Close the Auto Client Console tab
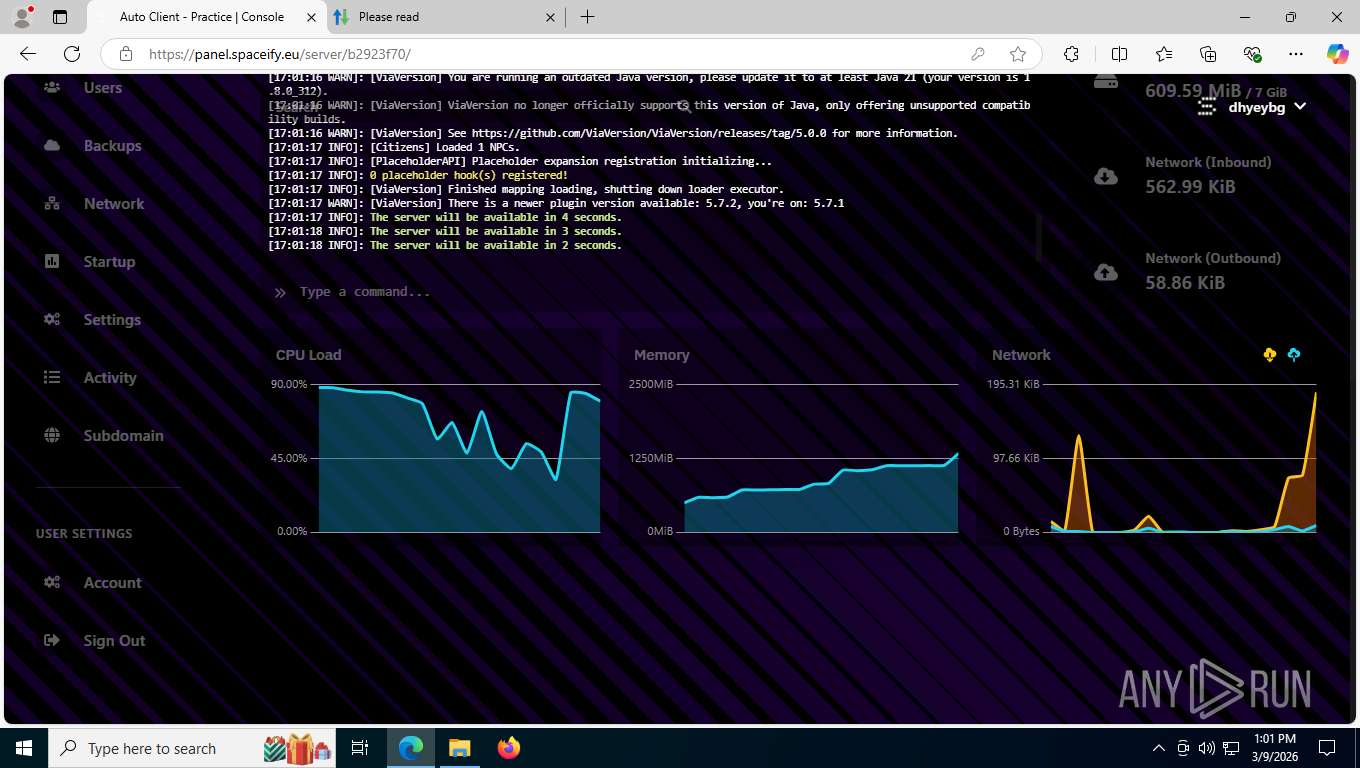 [x=312, y=17]
